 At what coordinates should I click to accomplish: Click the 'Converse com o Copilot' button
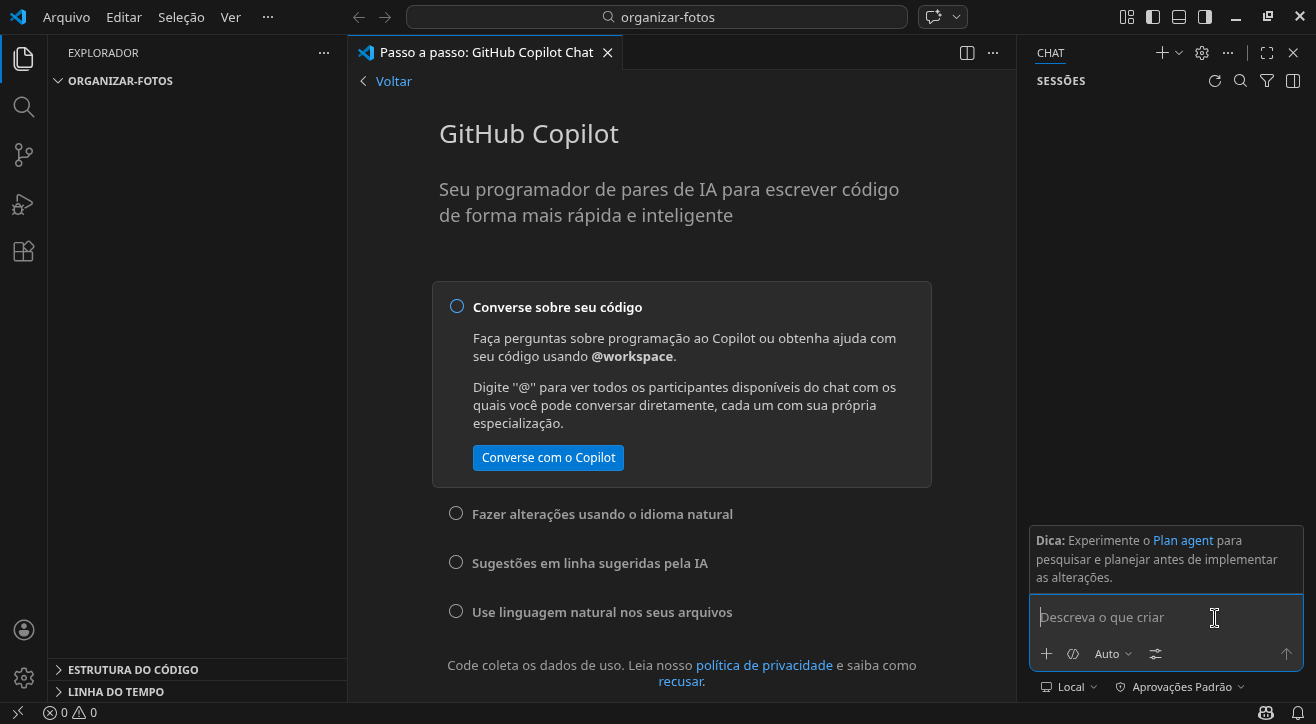click(548, 458)
